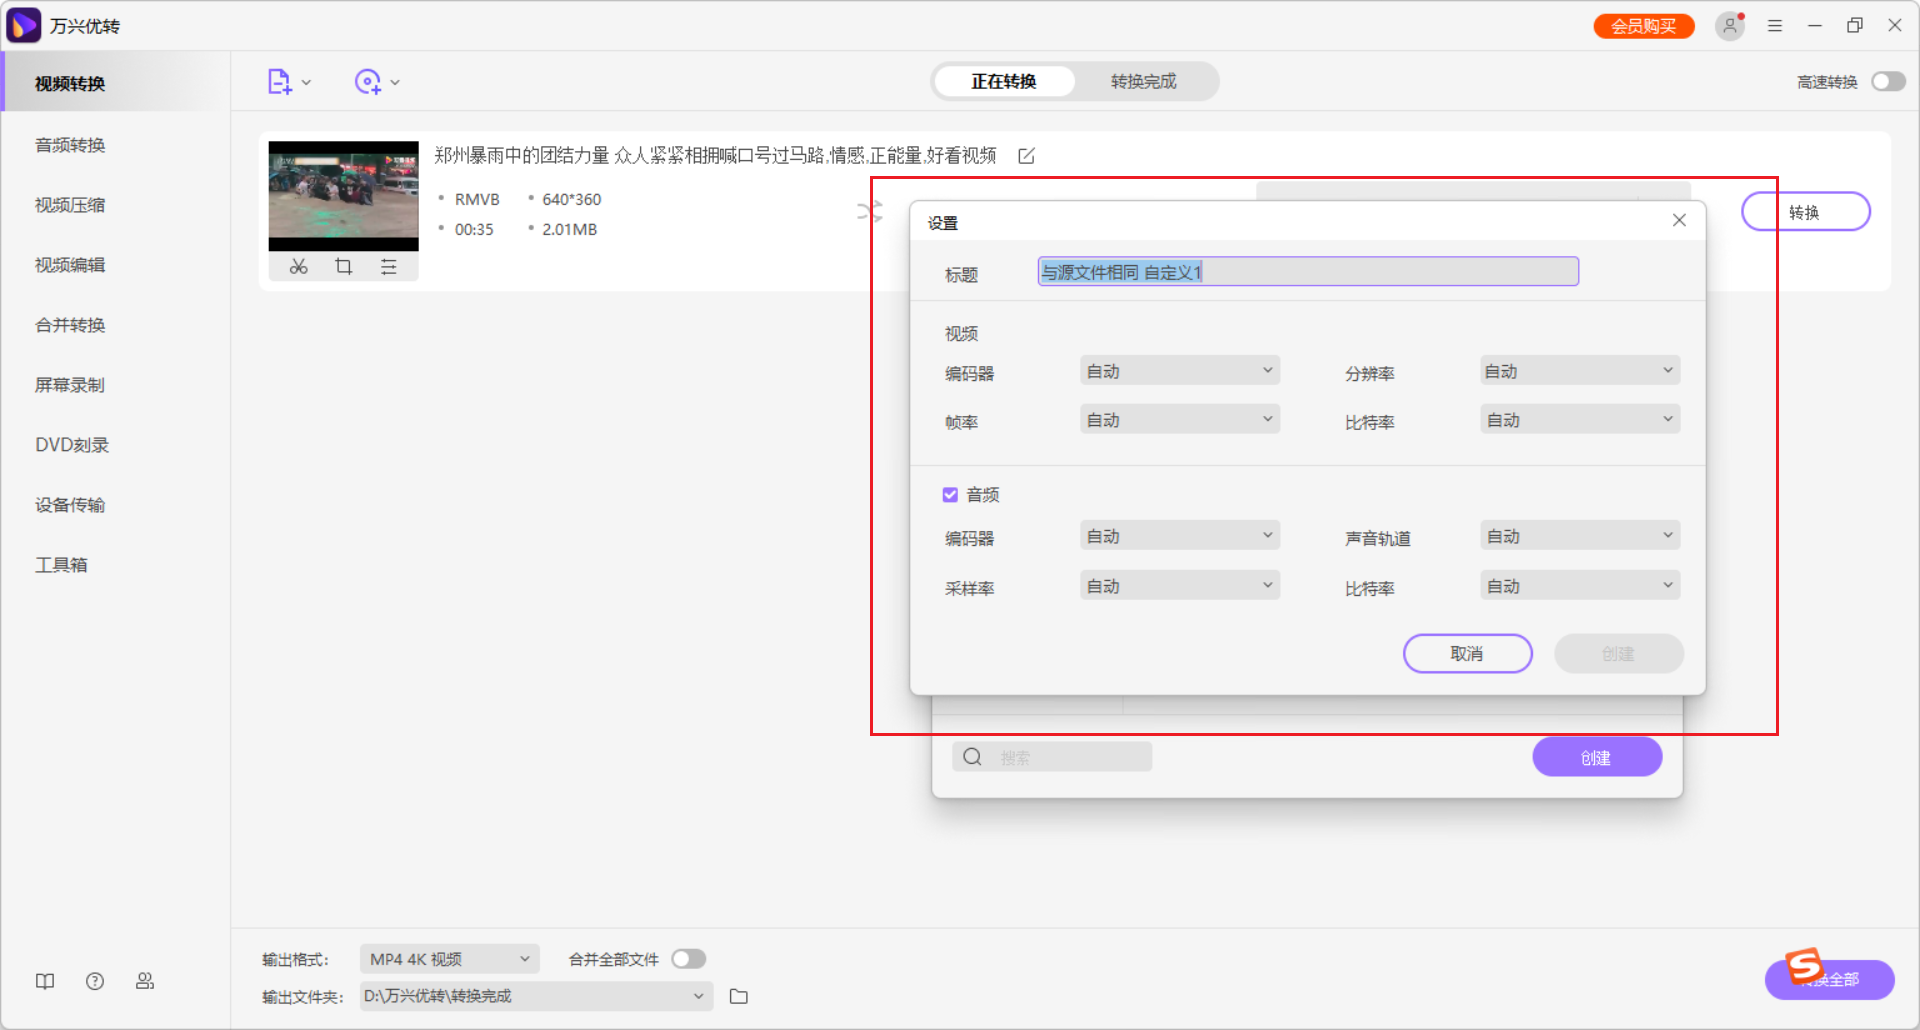The image size is (1920, 1030).
Task: Enable the 合并全部文件 switch
Action: [x=688, y=958]
